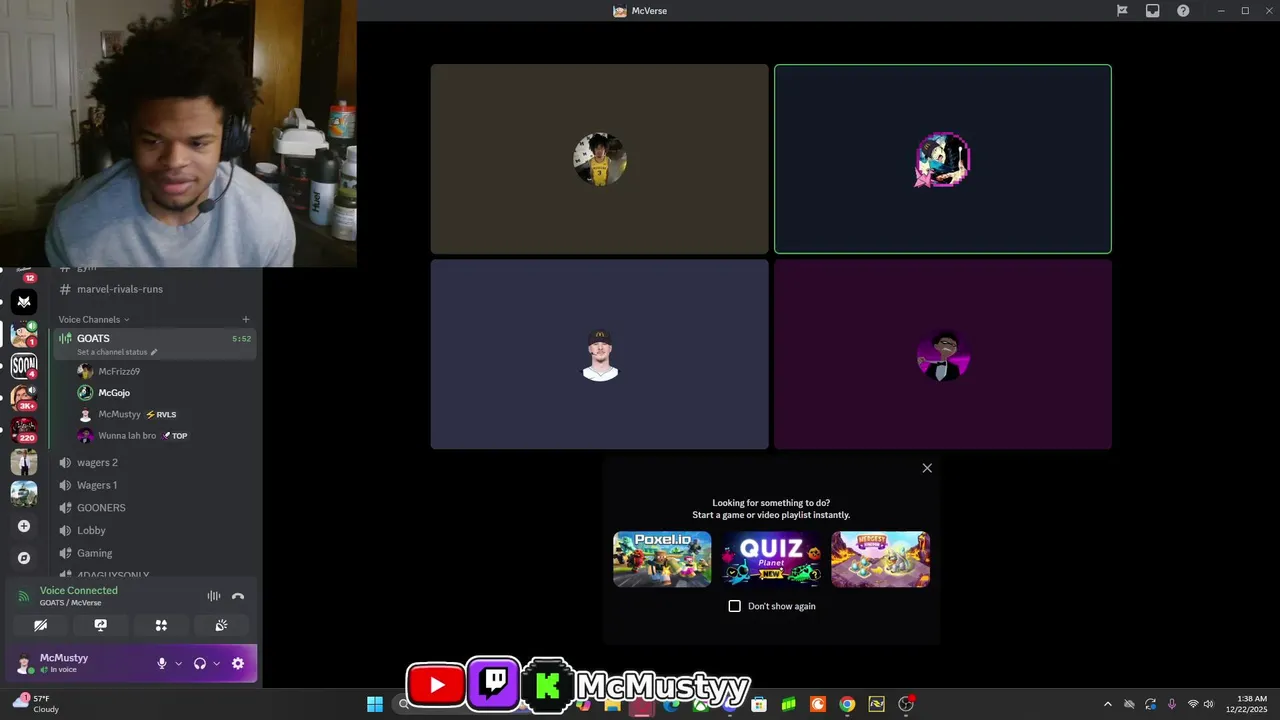Open the fox logo server
Image resolution: width=1280 pixels, height=720 pixels.
pyautogui.click(x=24, y=301)
